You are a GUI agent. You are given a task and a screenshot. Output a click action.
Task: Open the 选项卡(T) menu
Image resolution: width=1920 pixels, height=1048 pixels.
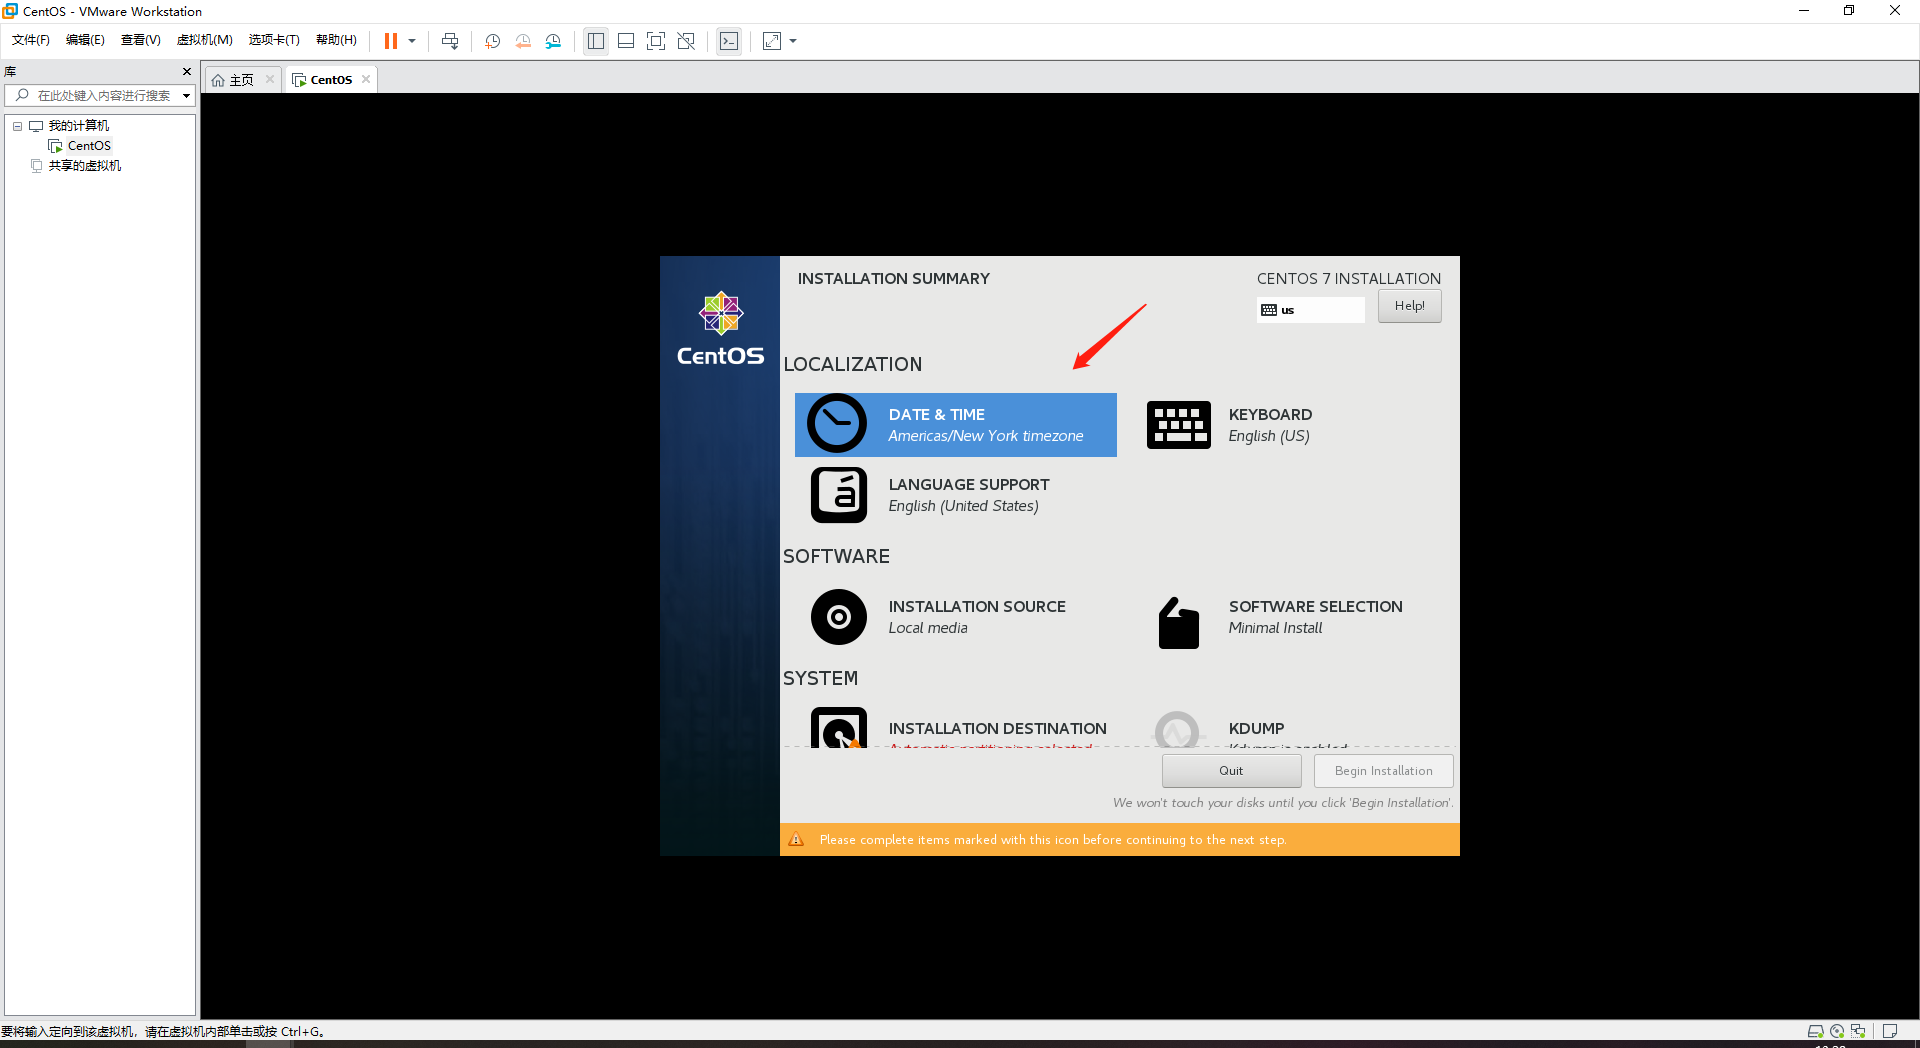pyautogui.click(x=275, y=40)
